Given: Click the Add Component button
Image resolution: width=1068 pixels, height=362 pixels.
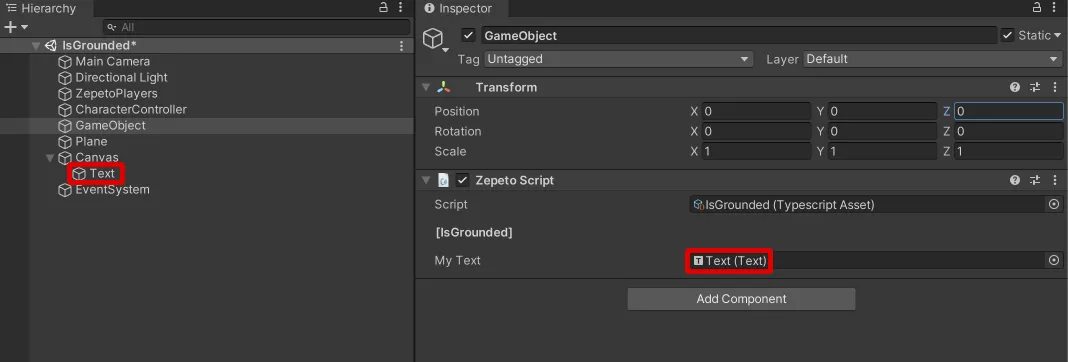Looking at the screenshot, I should [741, 299].
